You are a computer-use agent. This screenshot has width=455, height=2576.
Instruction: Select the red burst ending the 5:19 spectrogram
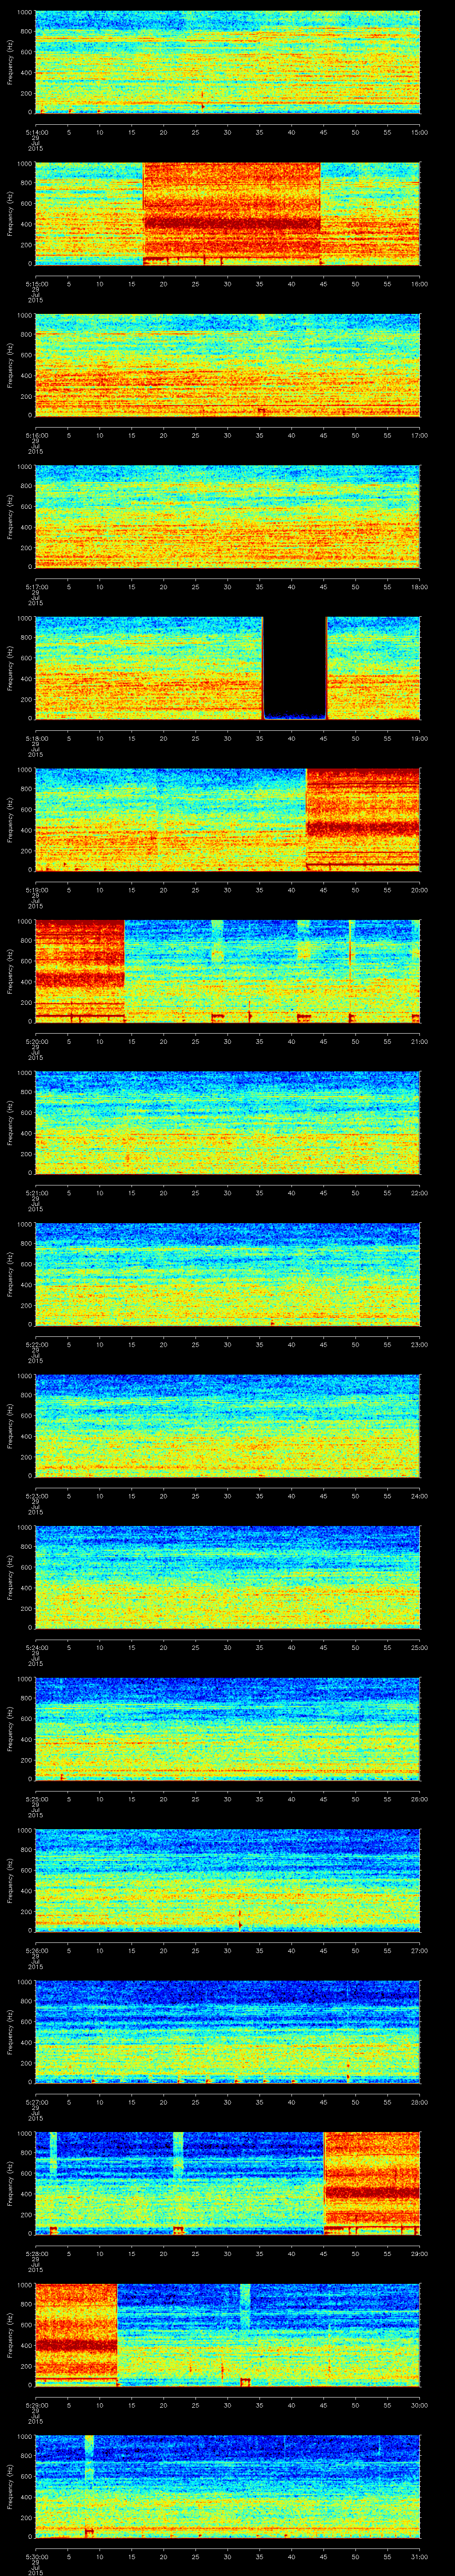point(362,818)
